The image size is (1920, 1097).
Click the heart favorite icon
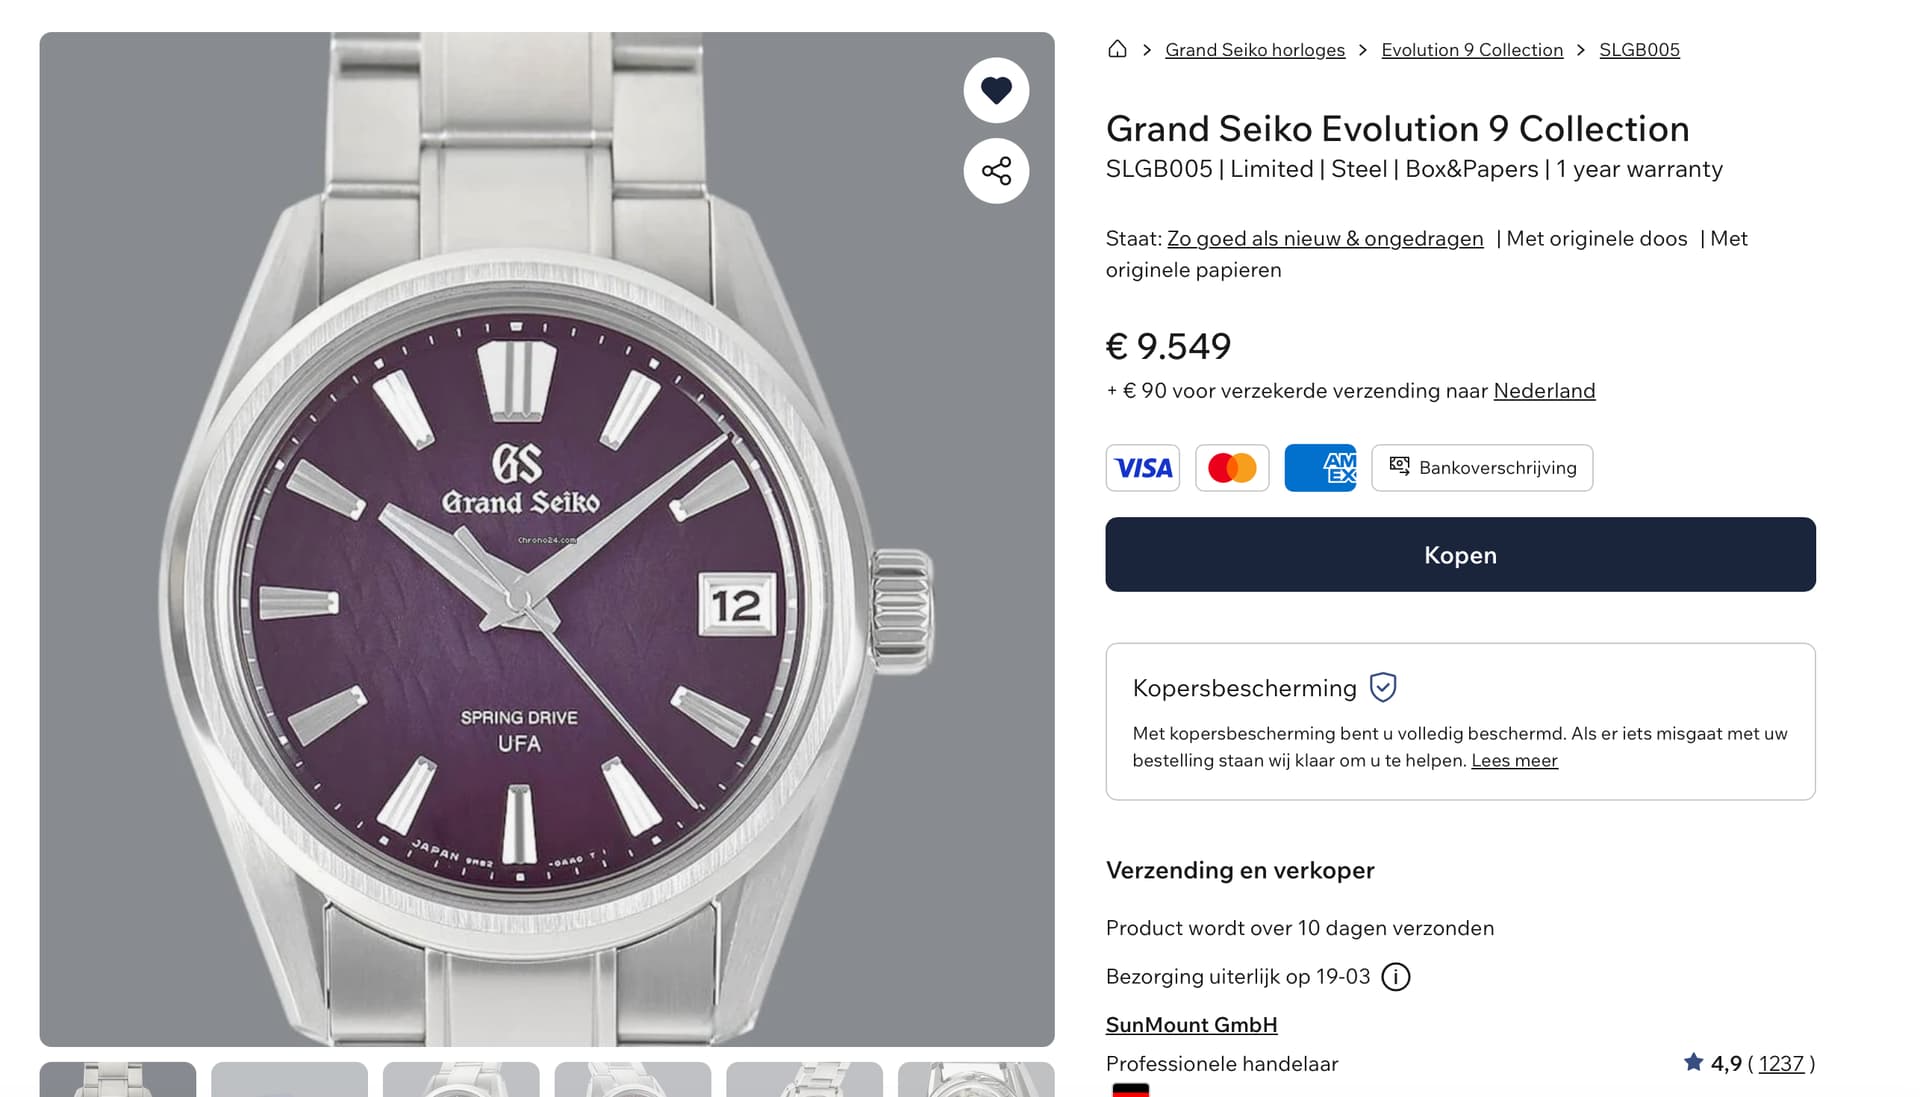996,90
